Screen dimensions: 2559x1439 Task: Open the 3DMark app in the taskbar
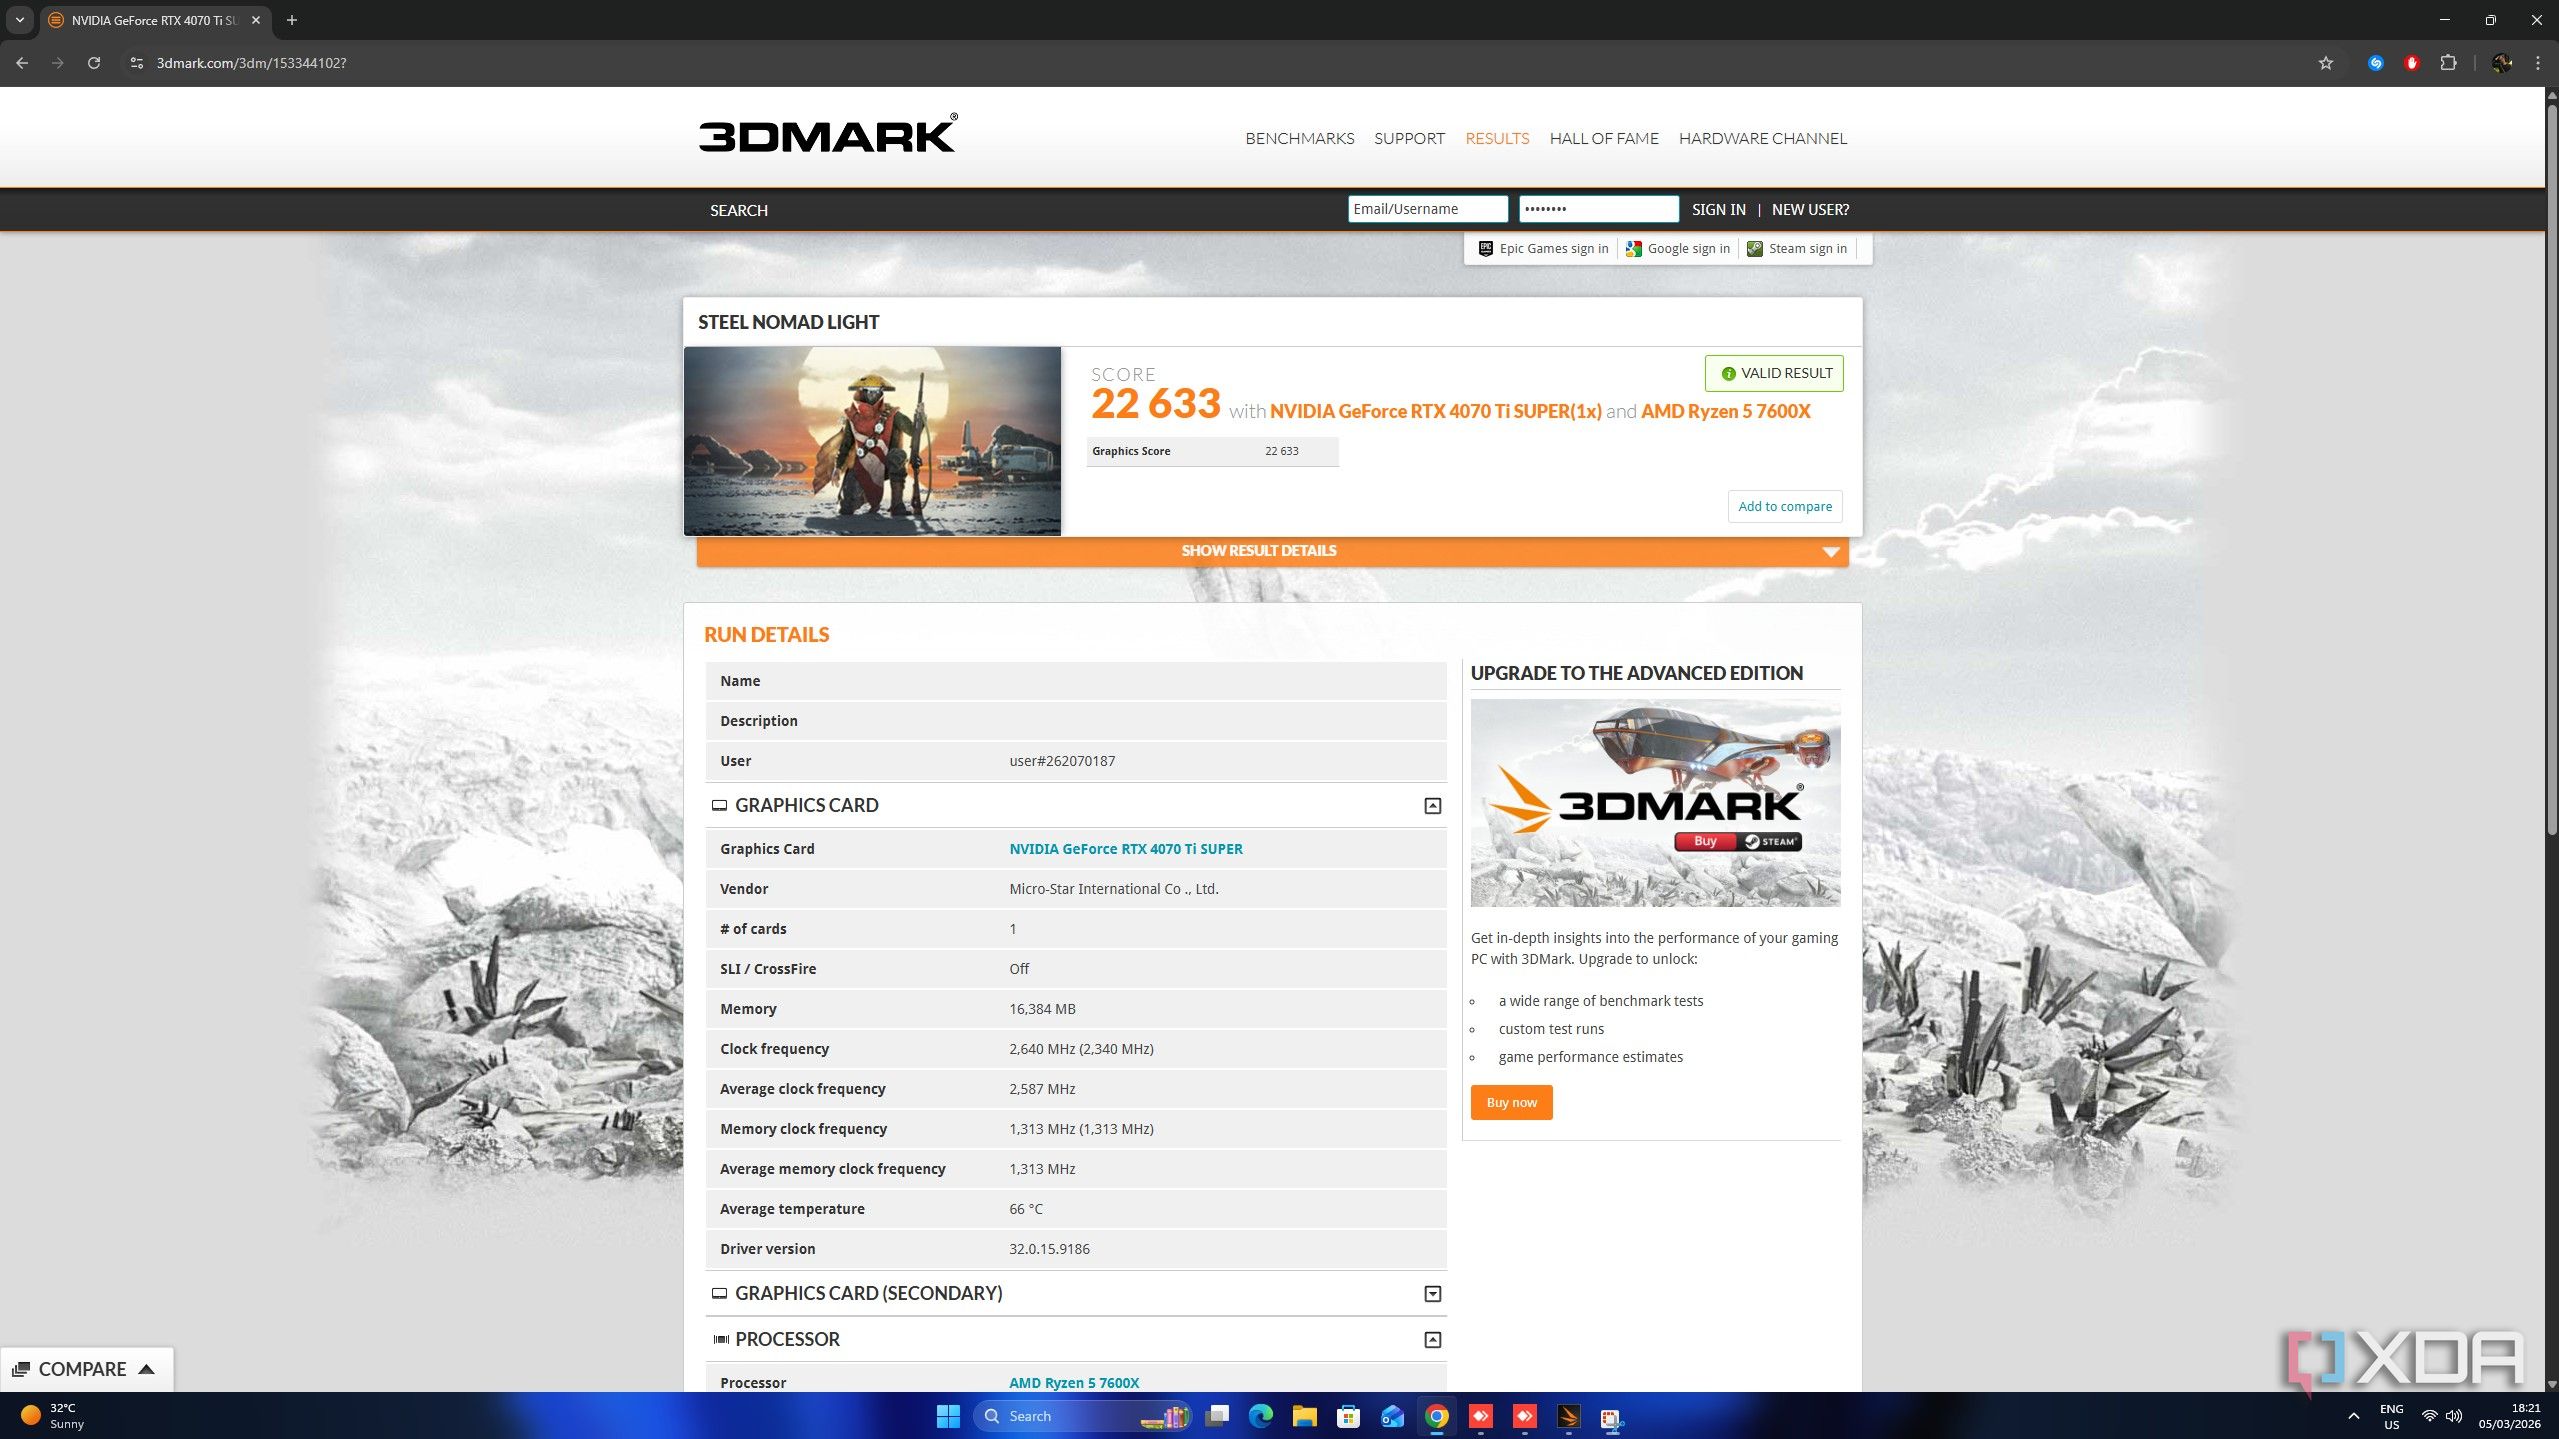(x=1568, y=1416)
